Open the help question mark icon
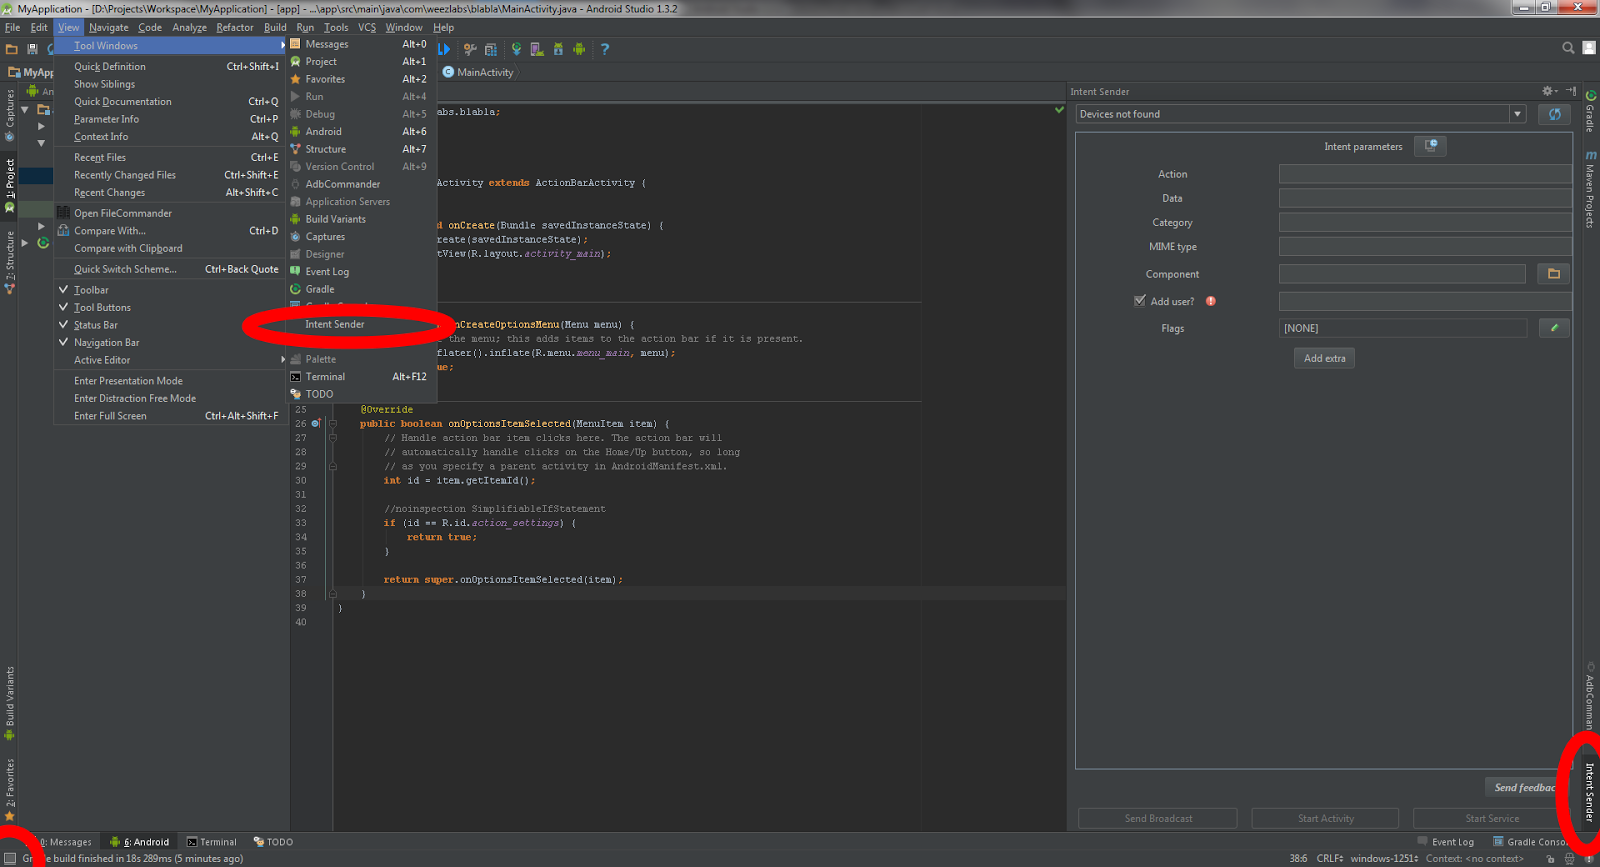The height and width of the screenshot is (867, 1600). [604, 49]
